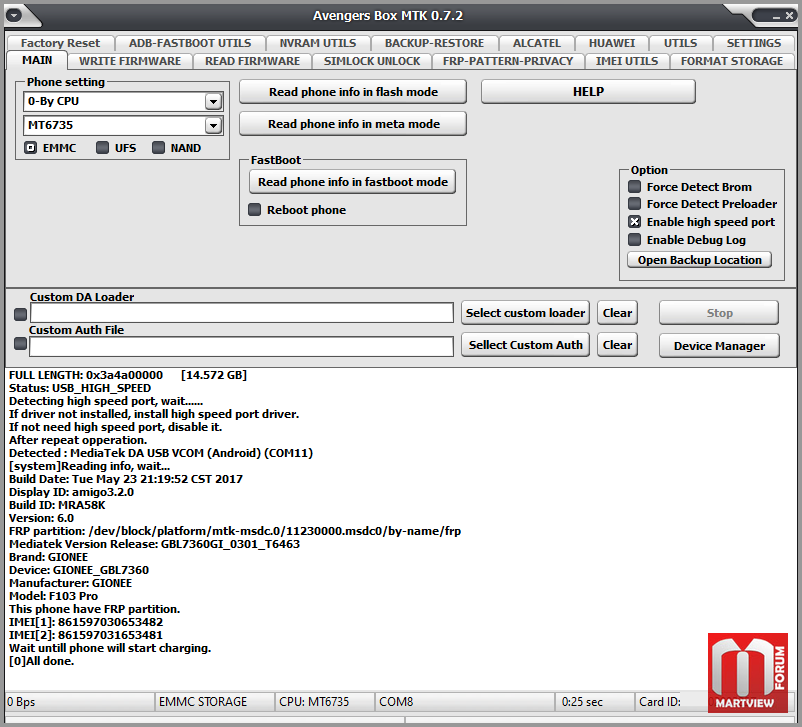Open the Factory Reset tab
This screenshot has height=727, width=802.
[x=60, y=43]
